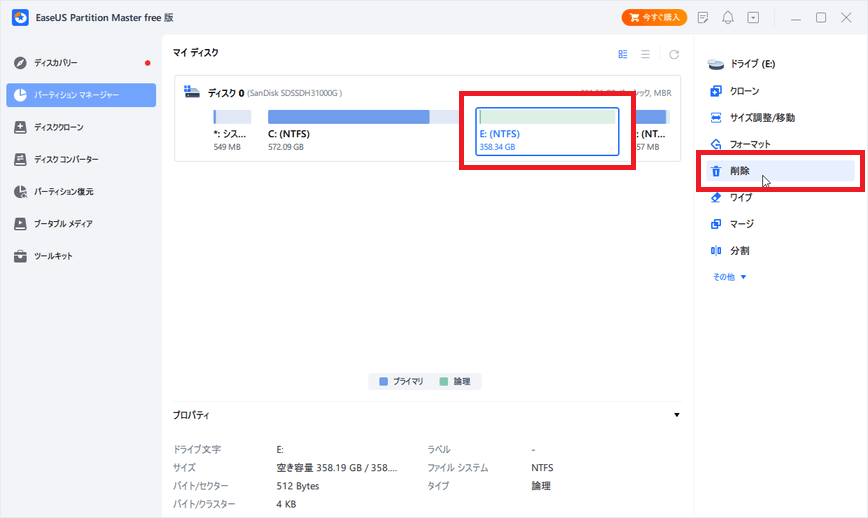Click the notification bell icon

728,18
